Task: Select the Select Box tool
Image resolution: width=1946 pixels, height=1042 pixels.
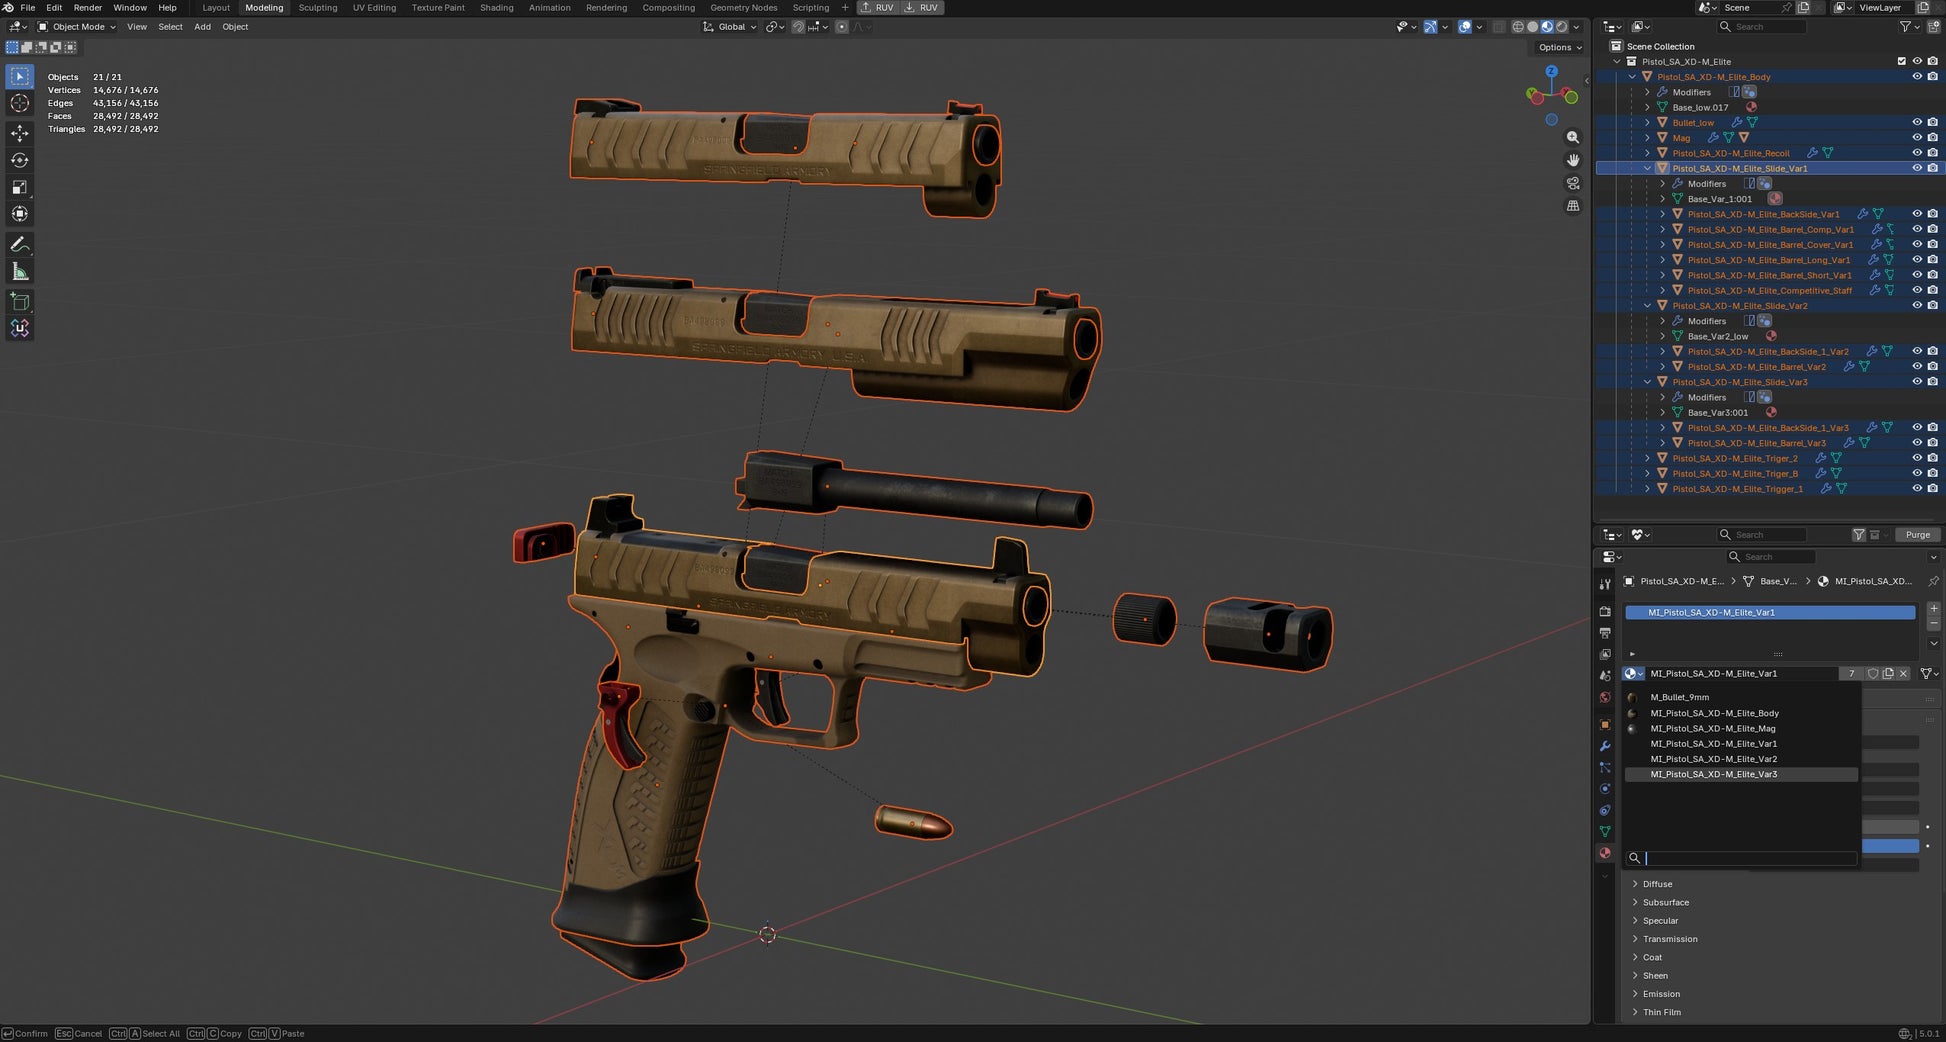Action: click(20, 76)
